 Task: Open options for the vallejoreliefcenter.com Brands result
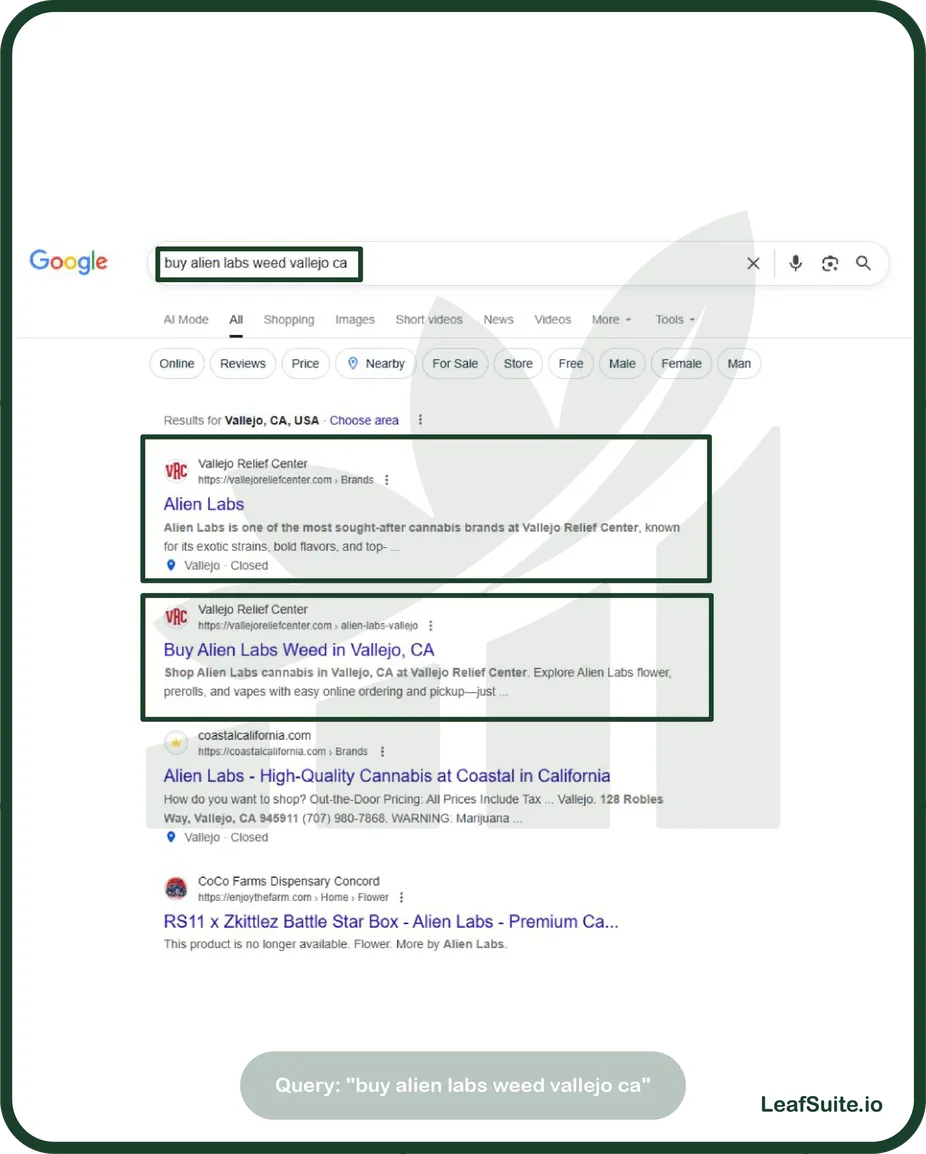[386, 480]
